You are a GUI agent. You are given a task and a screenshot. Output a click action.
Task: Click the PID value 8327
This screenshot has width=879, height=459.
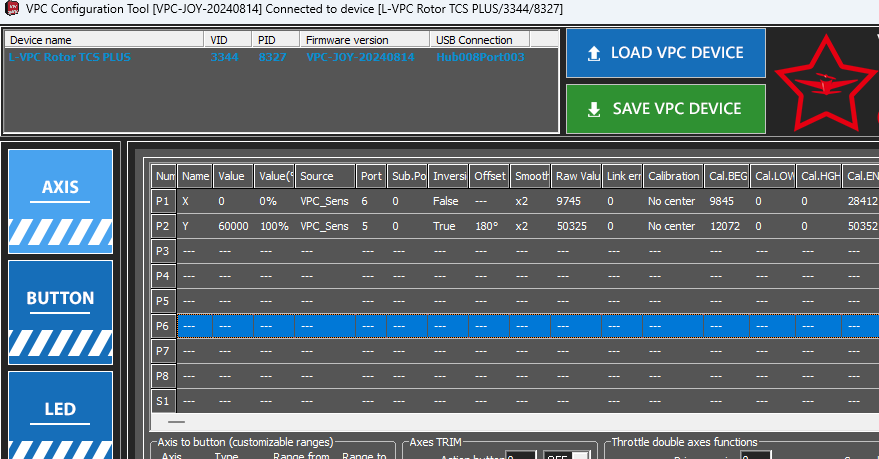pyautogui.click(x=272, y=57)
